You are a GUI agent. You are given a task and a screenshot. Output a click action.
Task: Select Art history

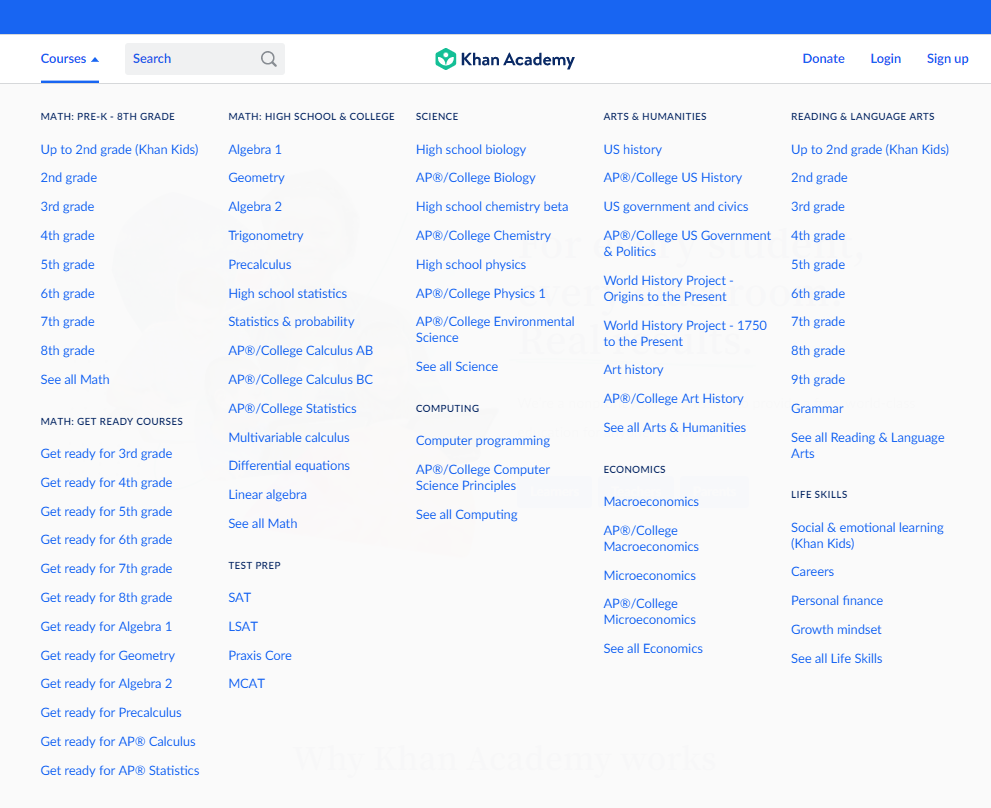tap(633, 370)
